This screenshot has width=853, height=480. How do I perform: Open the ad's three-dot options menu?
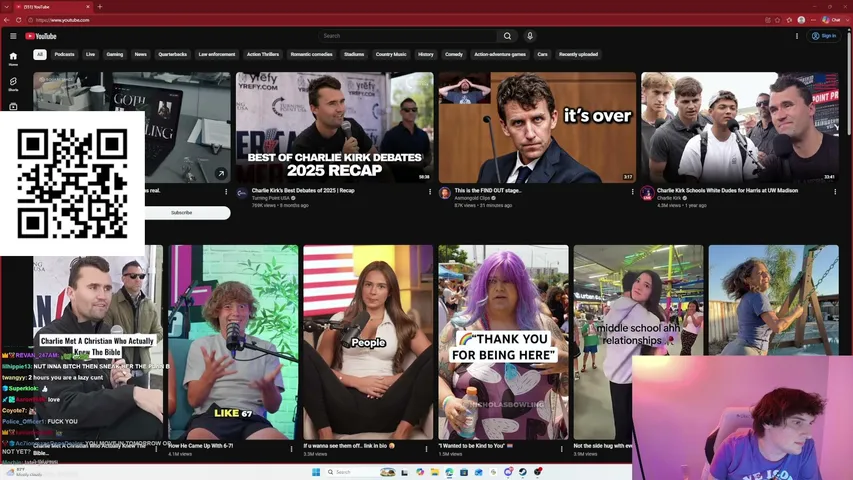click(x=226, y=192)
